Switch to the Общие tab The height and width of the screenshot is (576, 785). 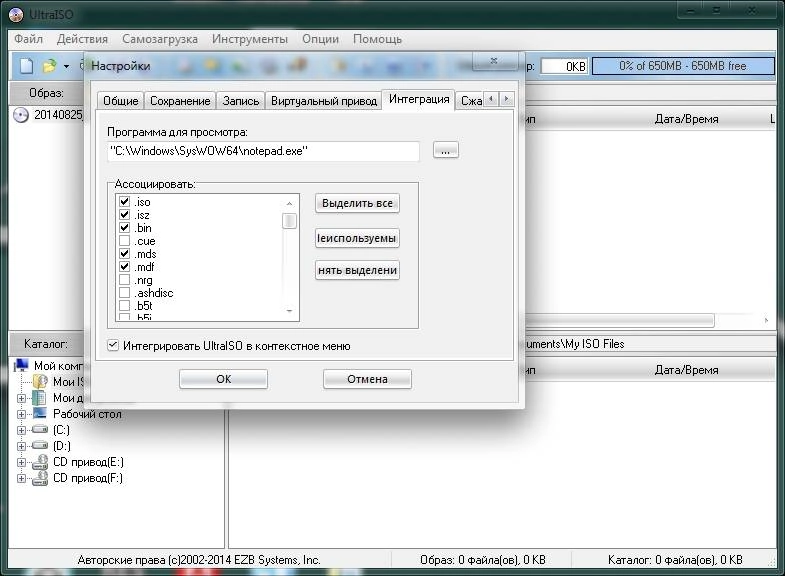click(x=120, y=101)
